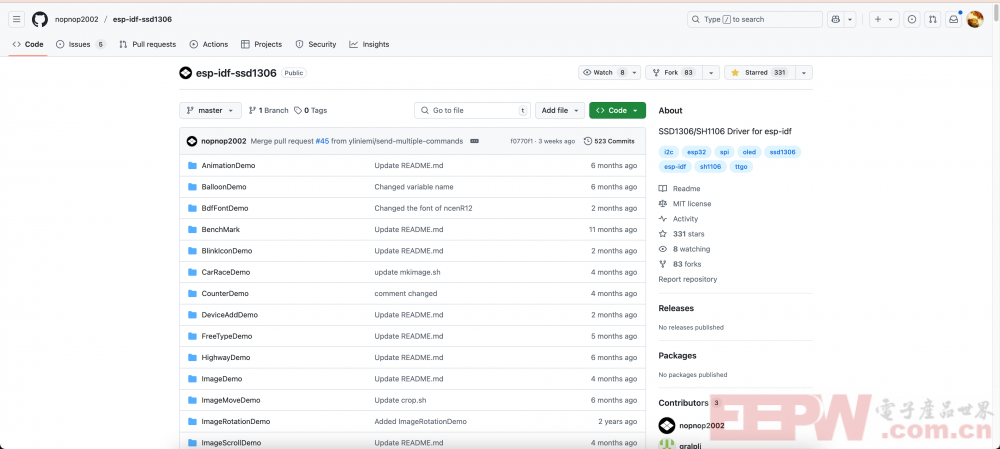Open commit hash f0770f1
Image resolution: width=1000 pixels, height=449 pixels.
point(521,141)
